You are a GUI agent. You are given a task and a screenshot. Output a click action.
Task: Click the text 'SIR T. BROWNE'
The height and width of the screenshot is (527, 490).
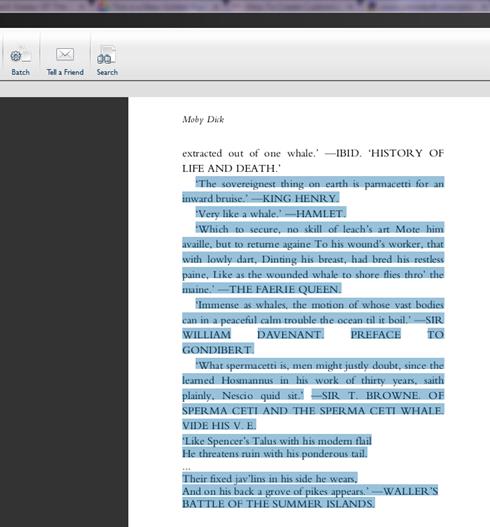(370, 396)
